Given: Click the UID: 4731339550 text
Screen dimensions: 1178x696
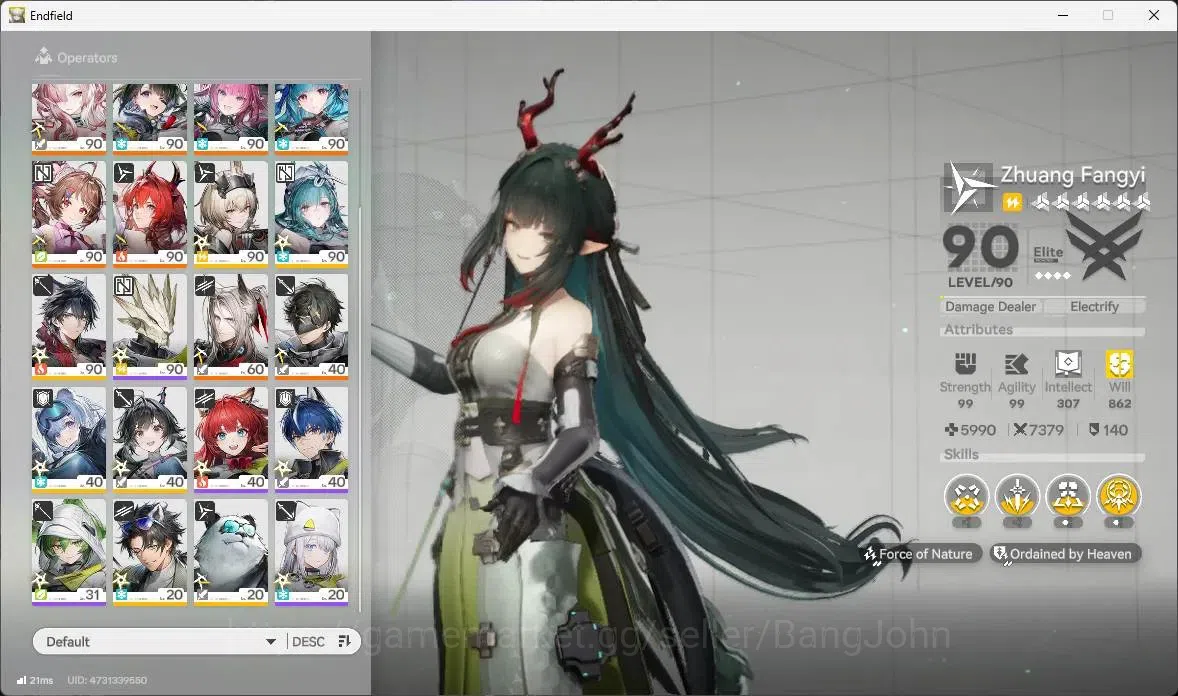Looking at the screenshot, I should [107, 680].
